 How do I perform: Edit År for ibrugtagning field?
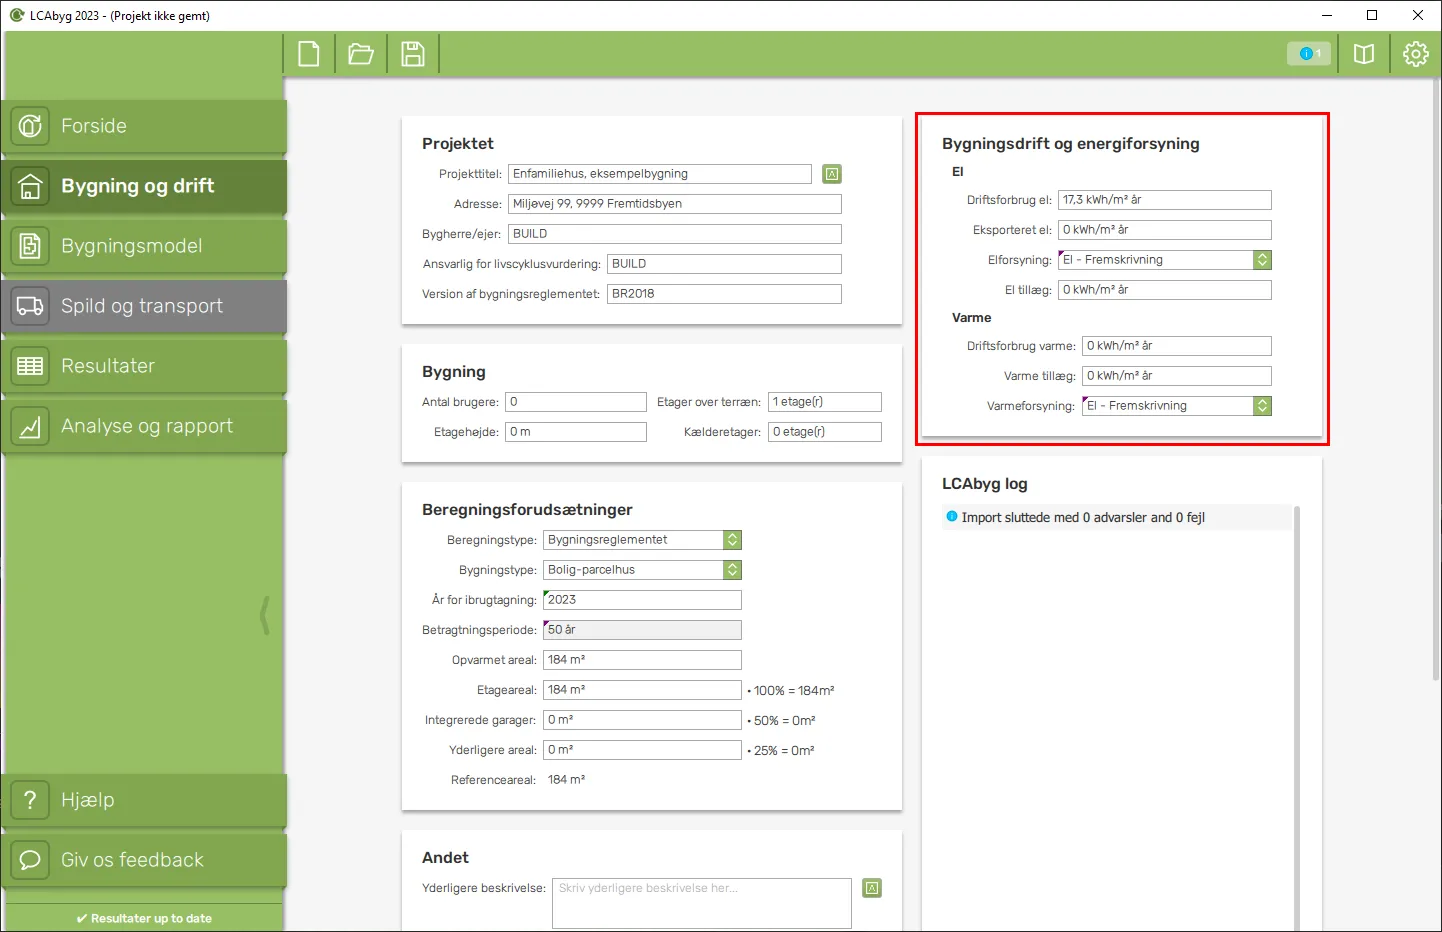[x=642, y=600]
